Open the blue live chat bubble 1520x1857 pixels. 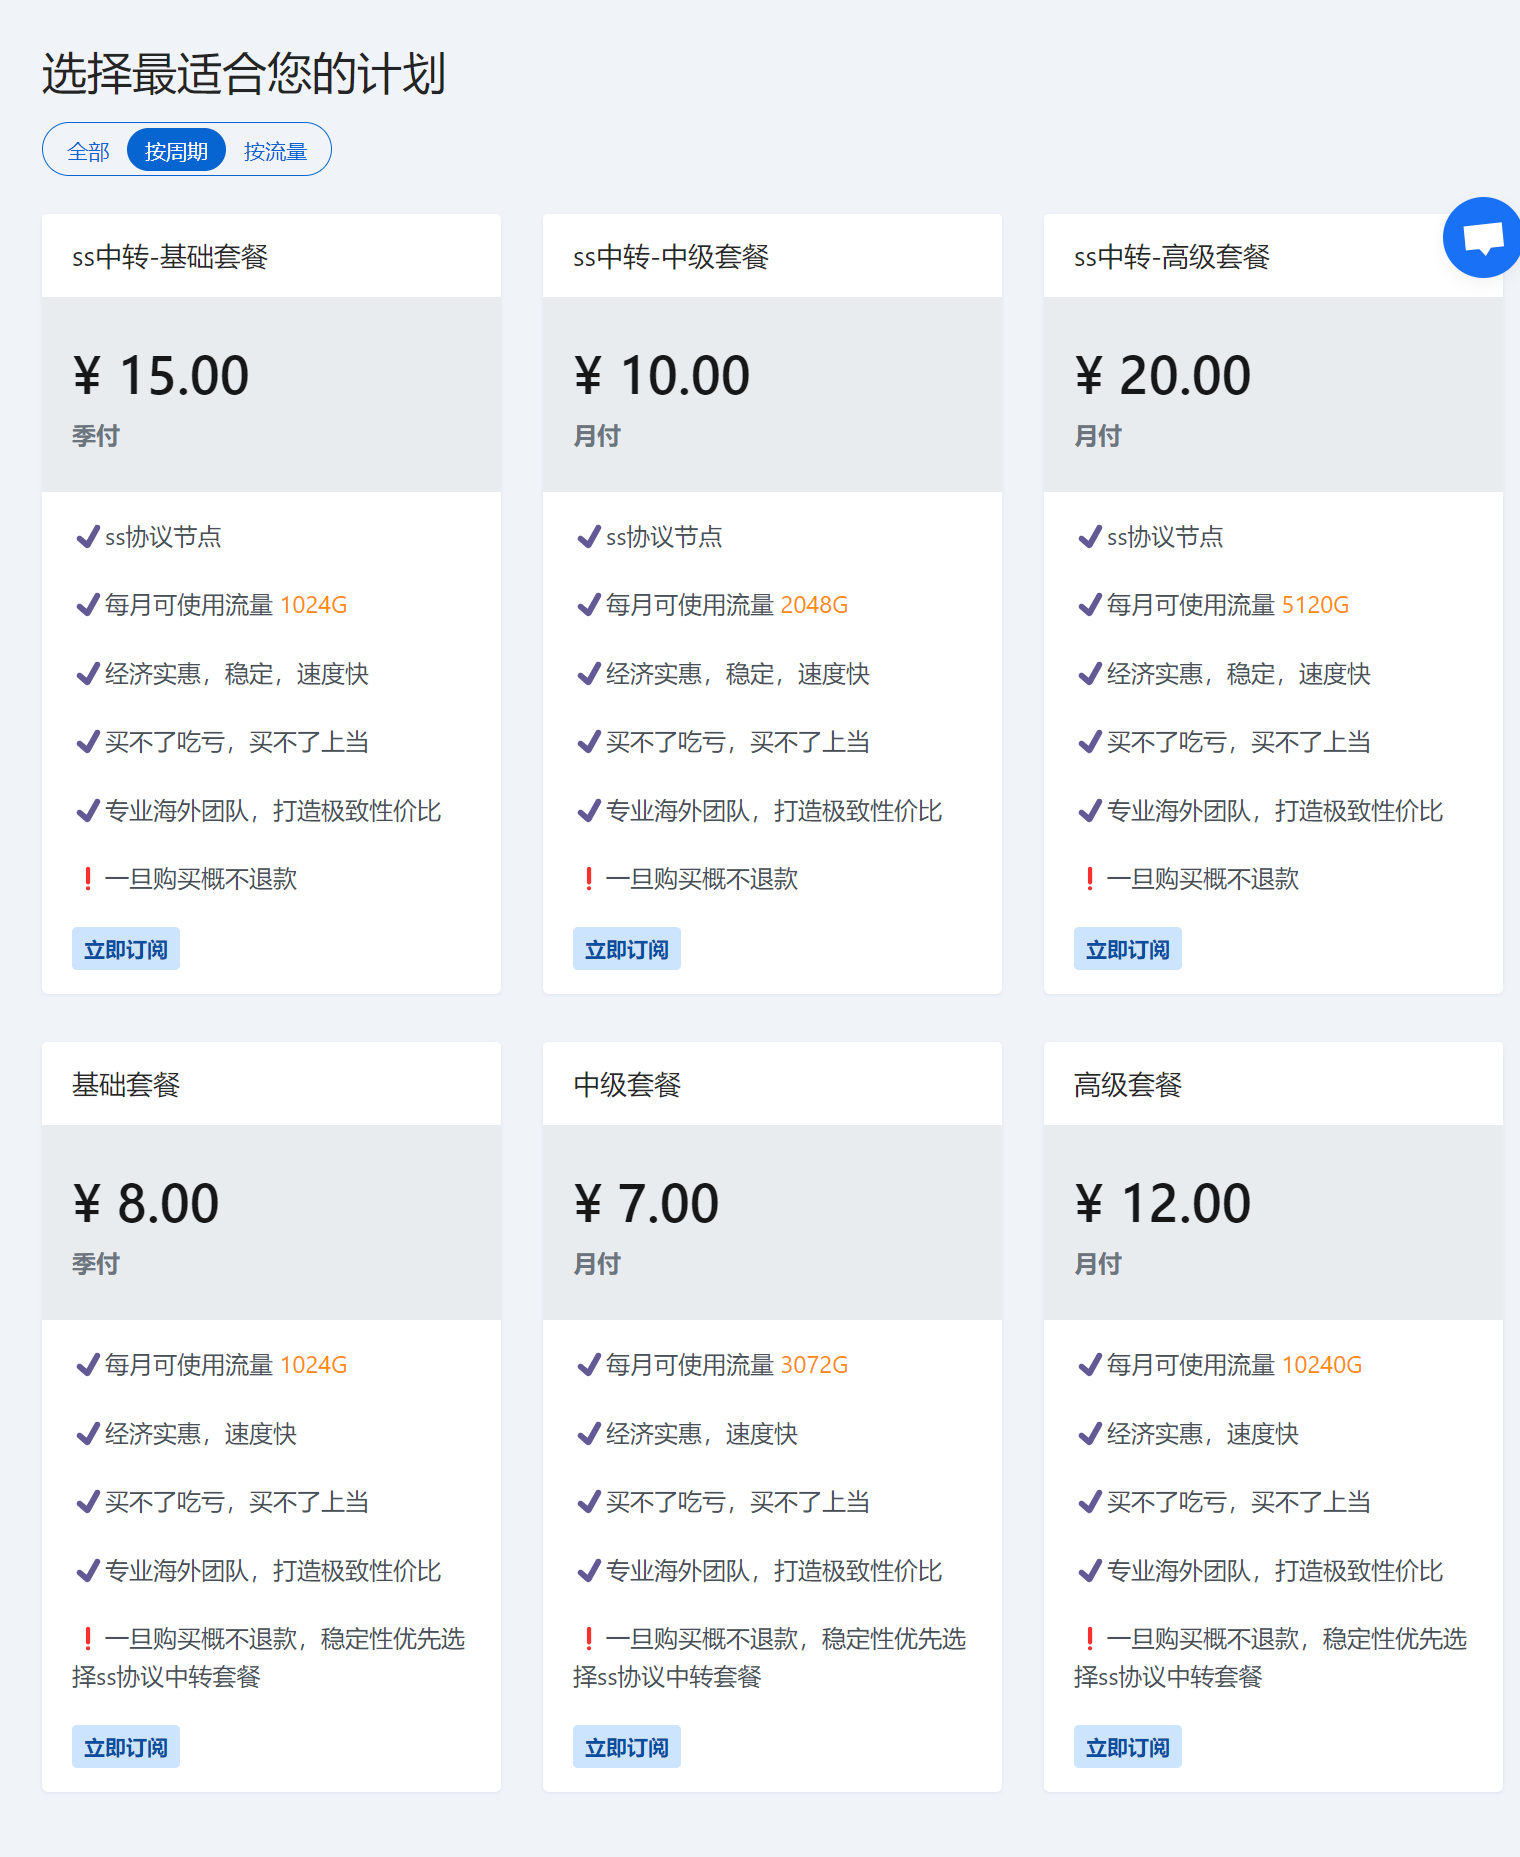point(1483,238)
